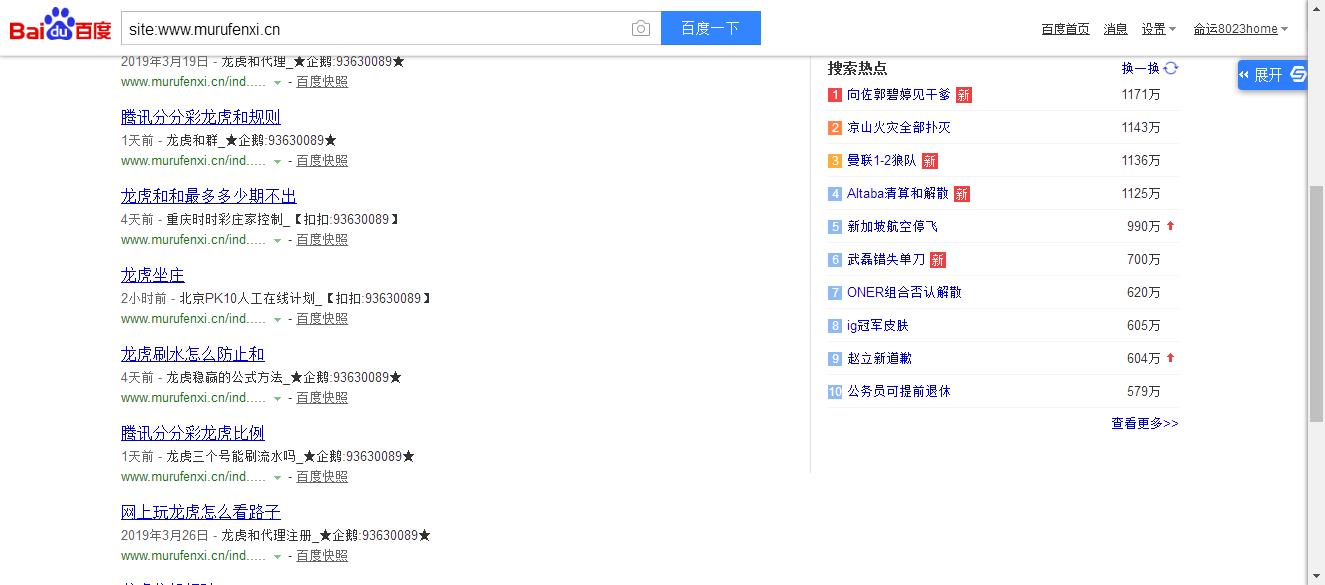The width and height of the screenshot is (1325, 585).
Task: Open 百度快照 under 龙虎和和最多多少期不出
Action: click(322, 240)
